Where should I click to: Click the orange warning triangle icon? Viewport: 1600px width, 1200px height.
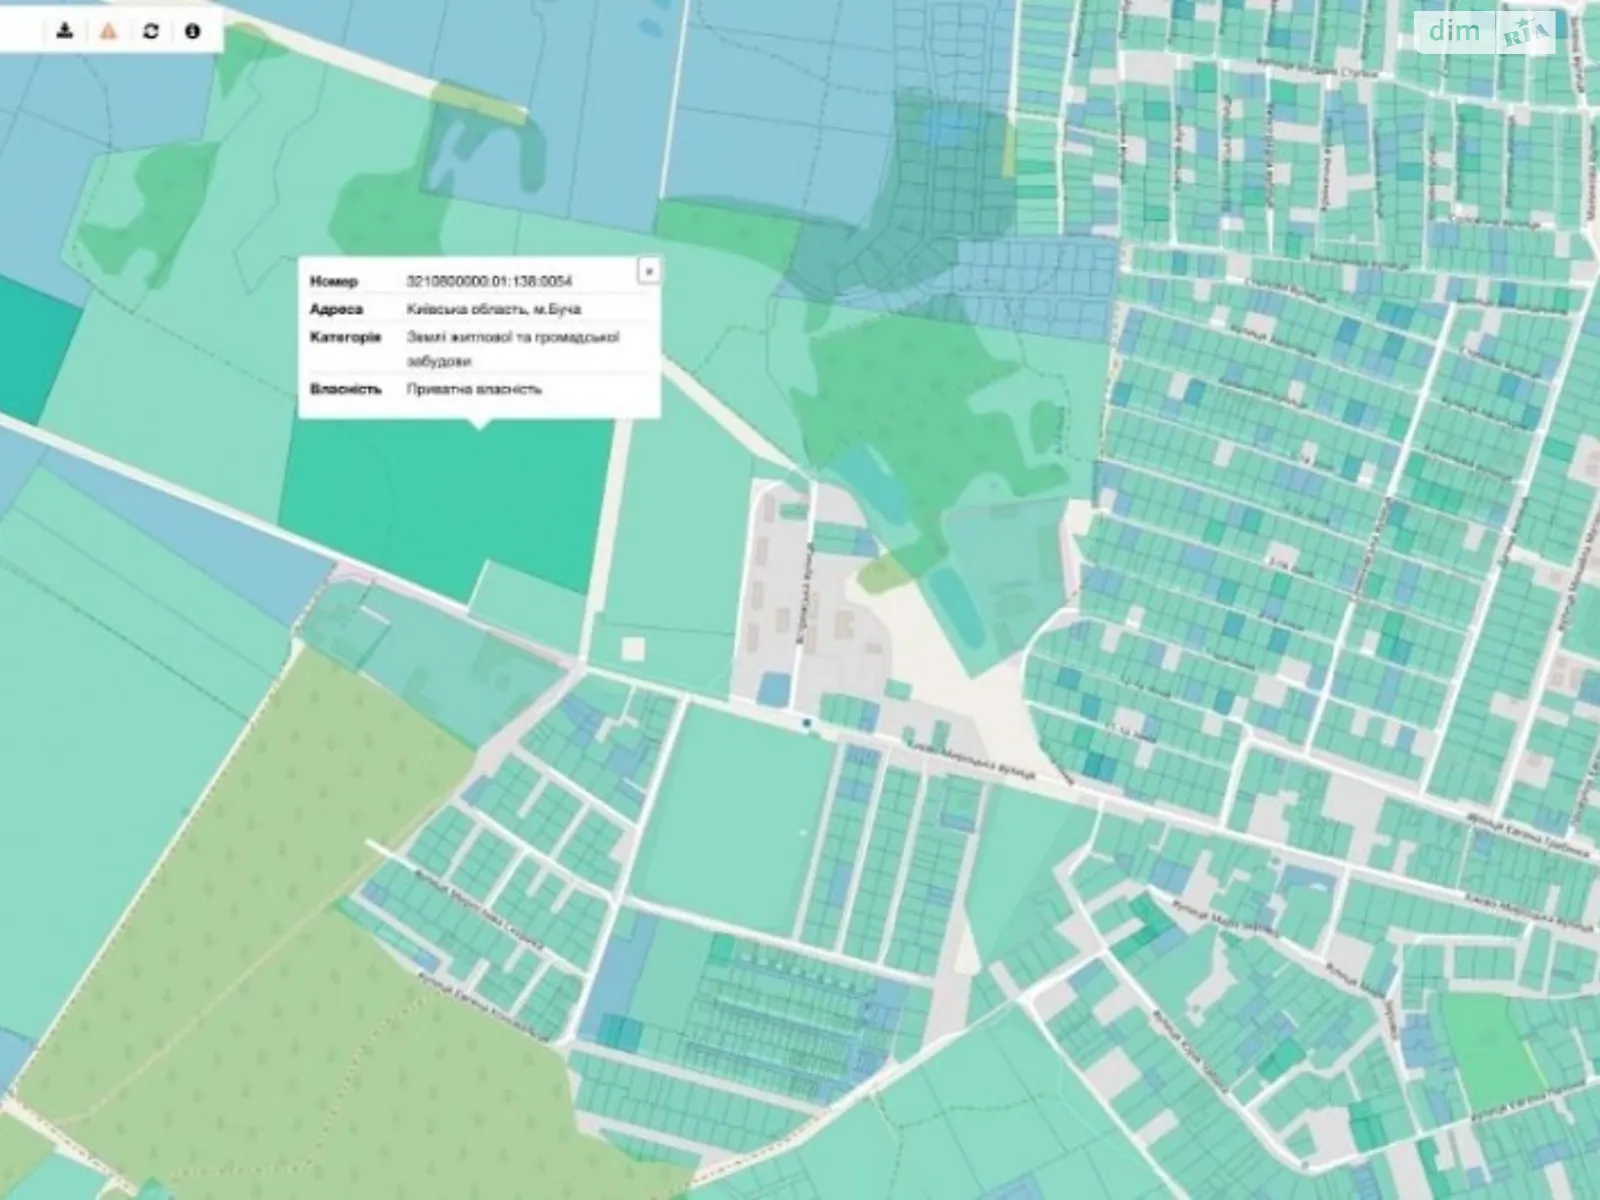[x=108, y=31]
